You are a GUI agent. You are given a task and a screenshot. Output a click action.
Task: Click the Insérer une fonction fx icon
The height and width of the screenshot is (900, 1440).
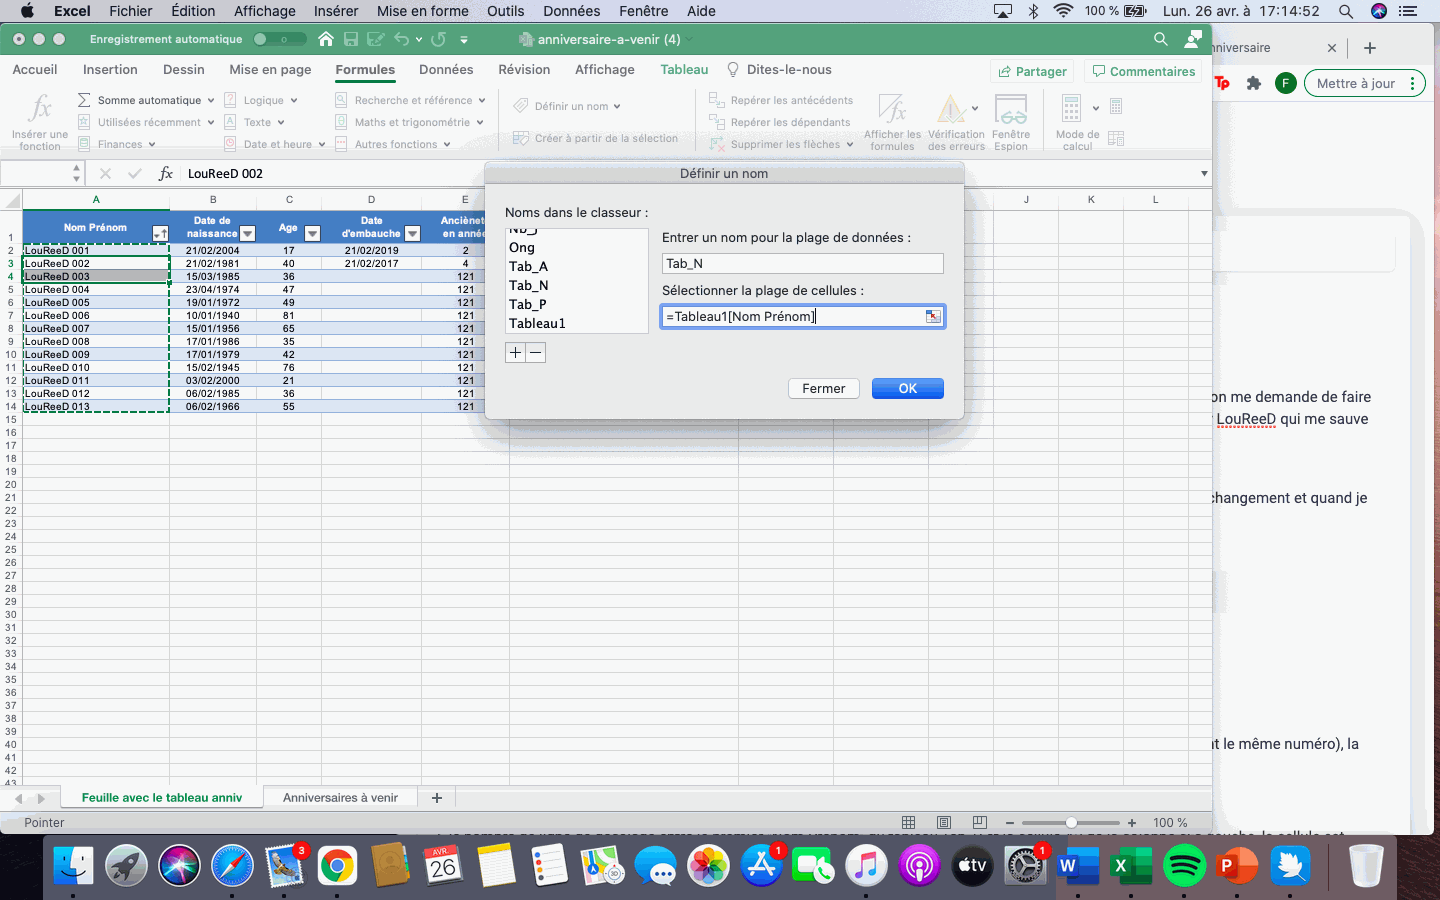[x=40, y=108]
